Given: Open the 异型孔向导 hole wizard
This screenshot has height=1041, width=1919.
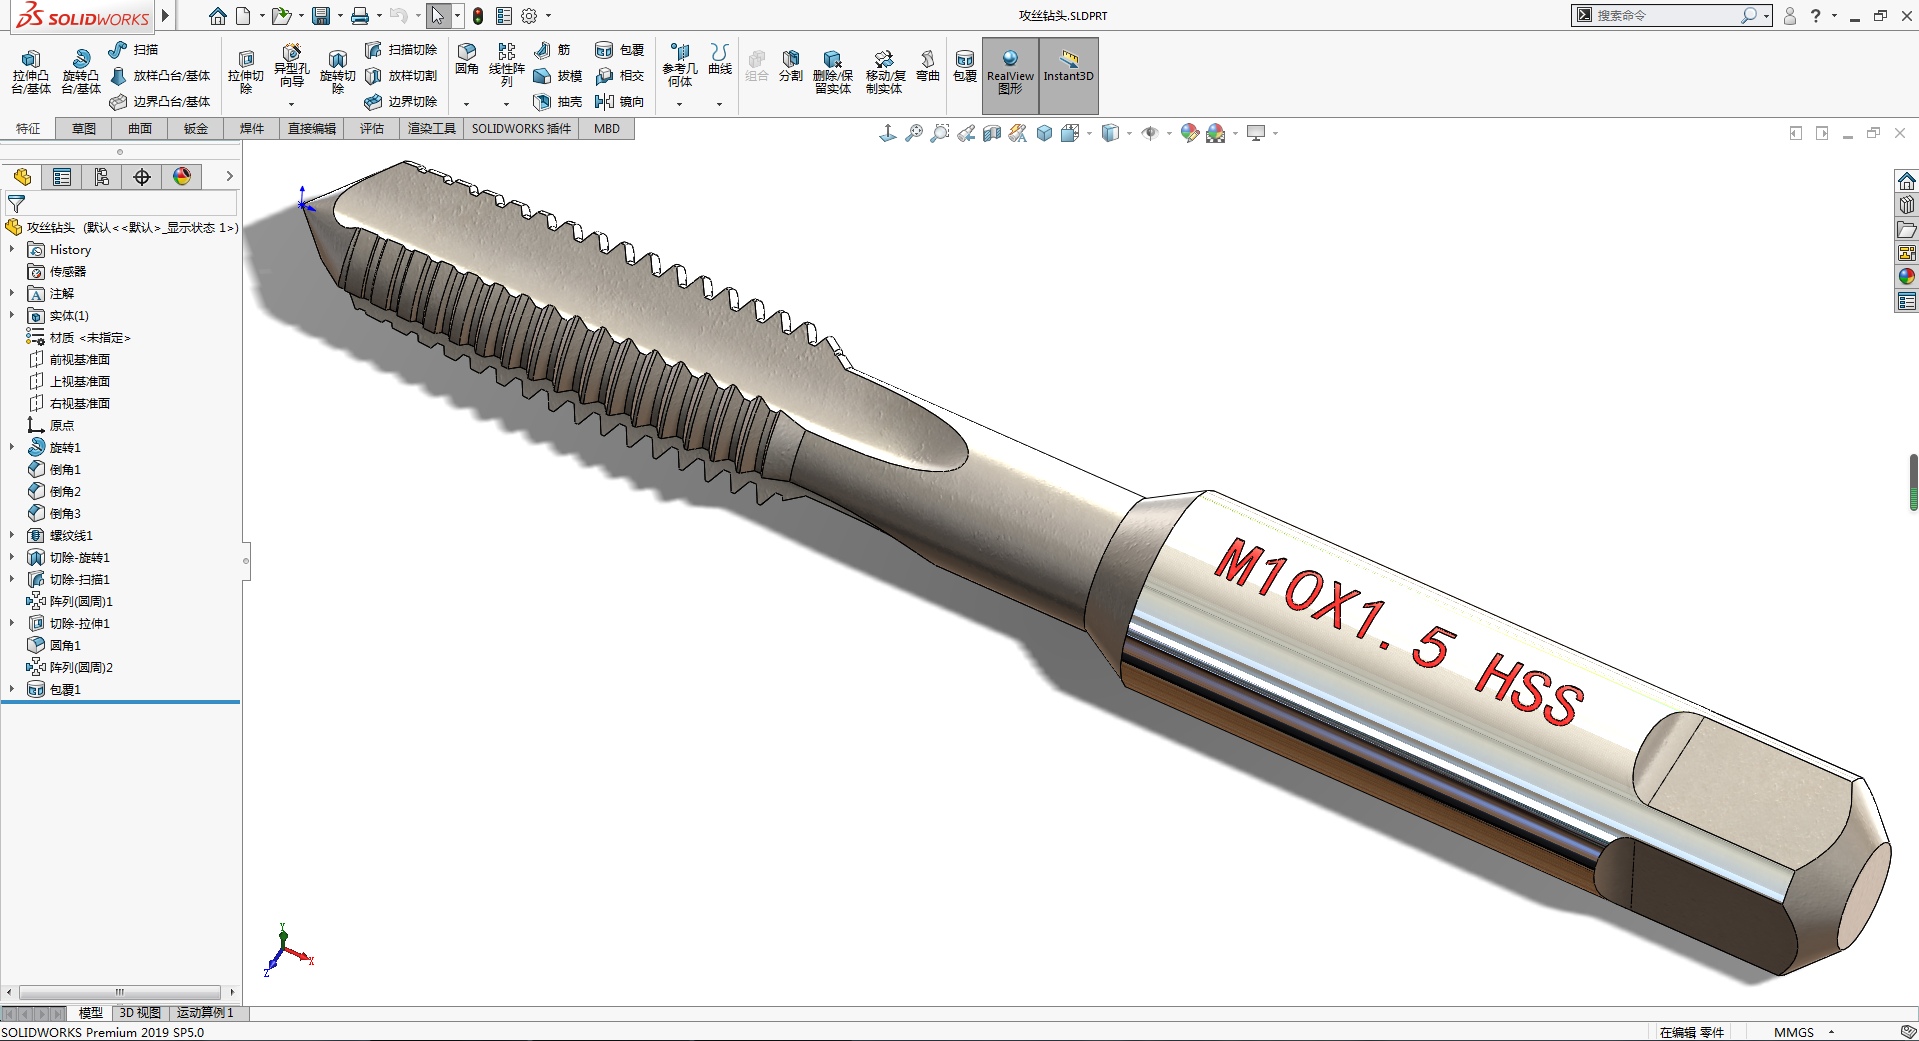Looking at the screenshot, I should tap(291, 68).
